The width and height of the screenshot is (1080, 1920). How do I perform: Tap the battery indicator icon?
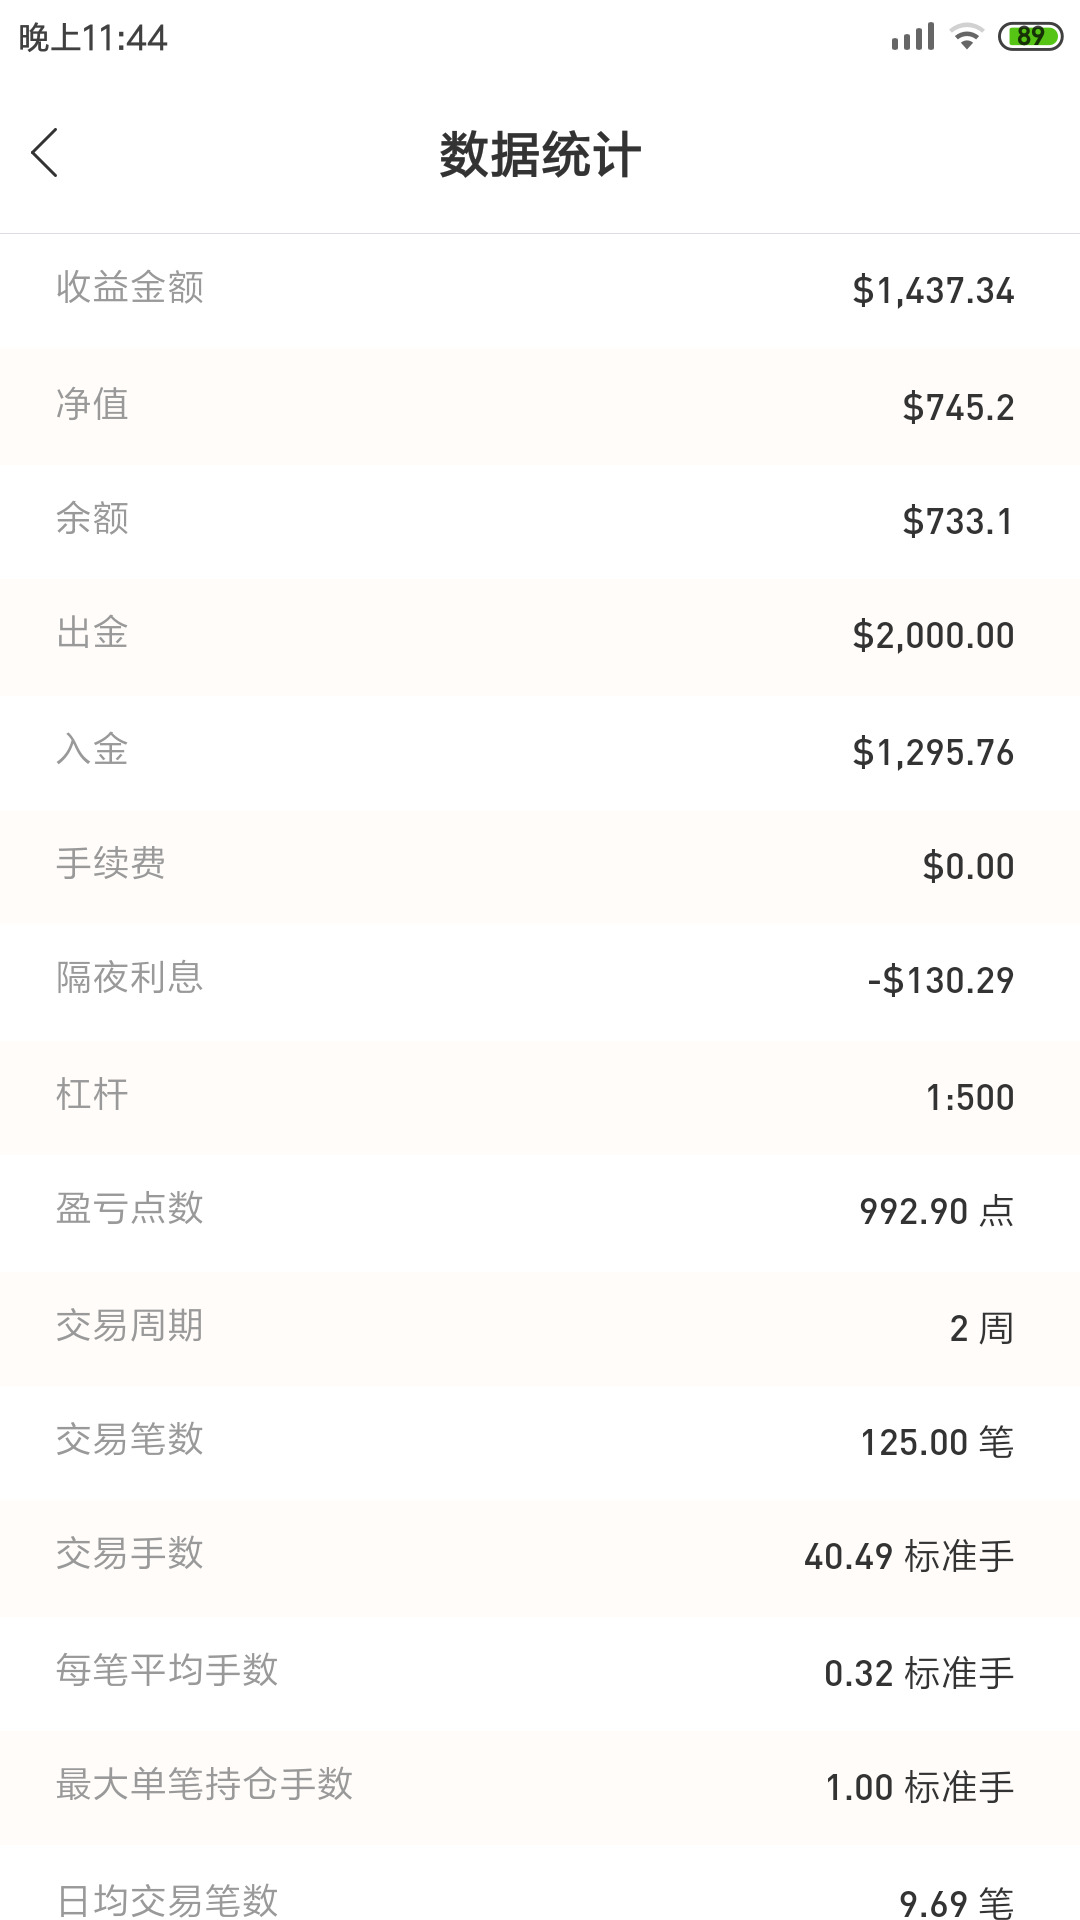1030,37
